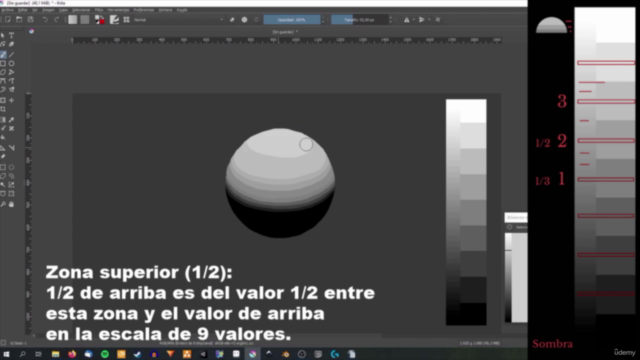Image resolution: width=640 pixels, height=360 pixels.
Task: Select the Color Sampler eyedropper tool
Action: (11, 120)
